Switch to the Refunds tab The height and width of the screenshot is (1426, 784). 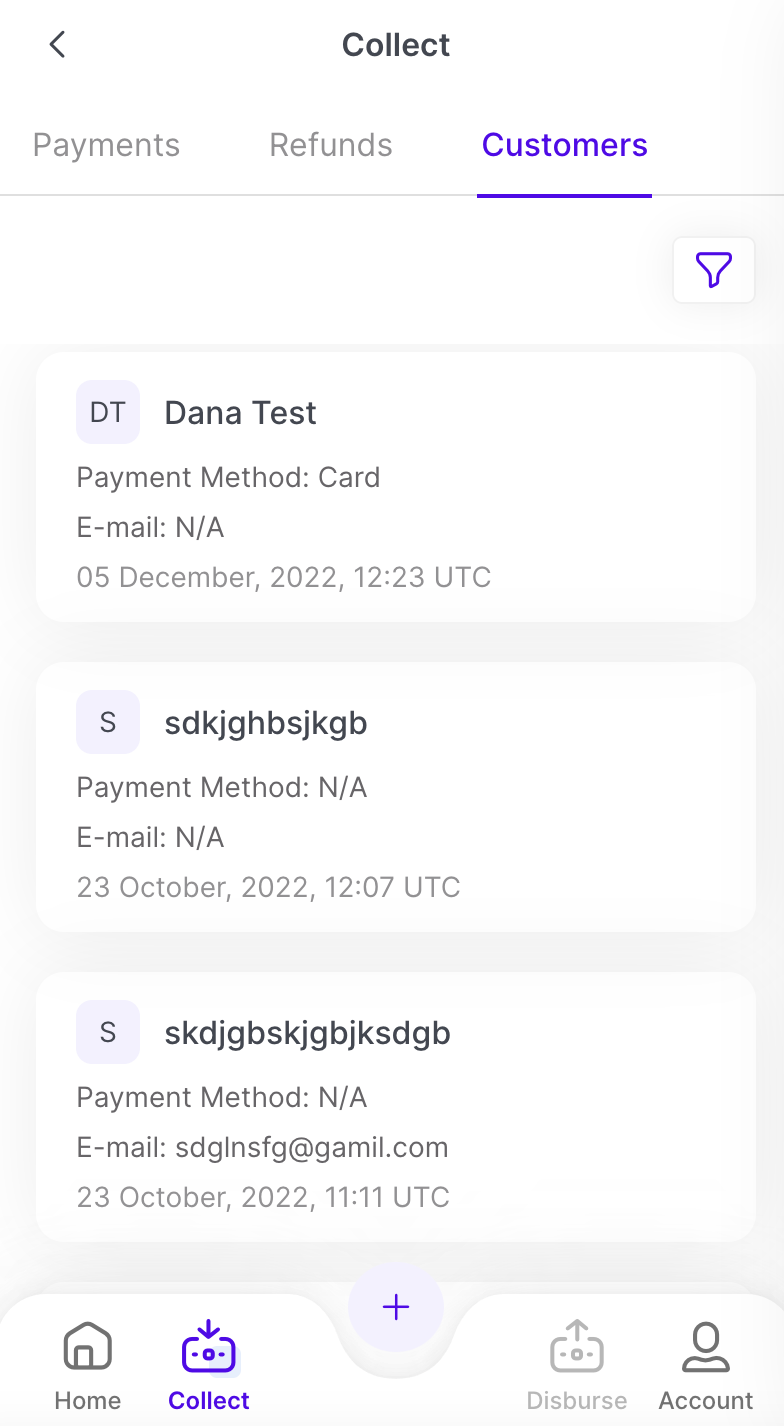click(331, 145)
